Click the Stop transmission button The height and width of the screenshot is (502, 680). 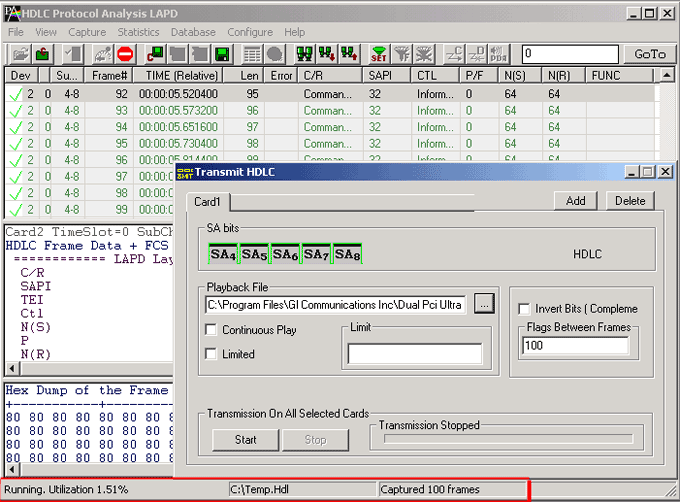tap(315, 440)
